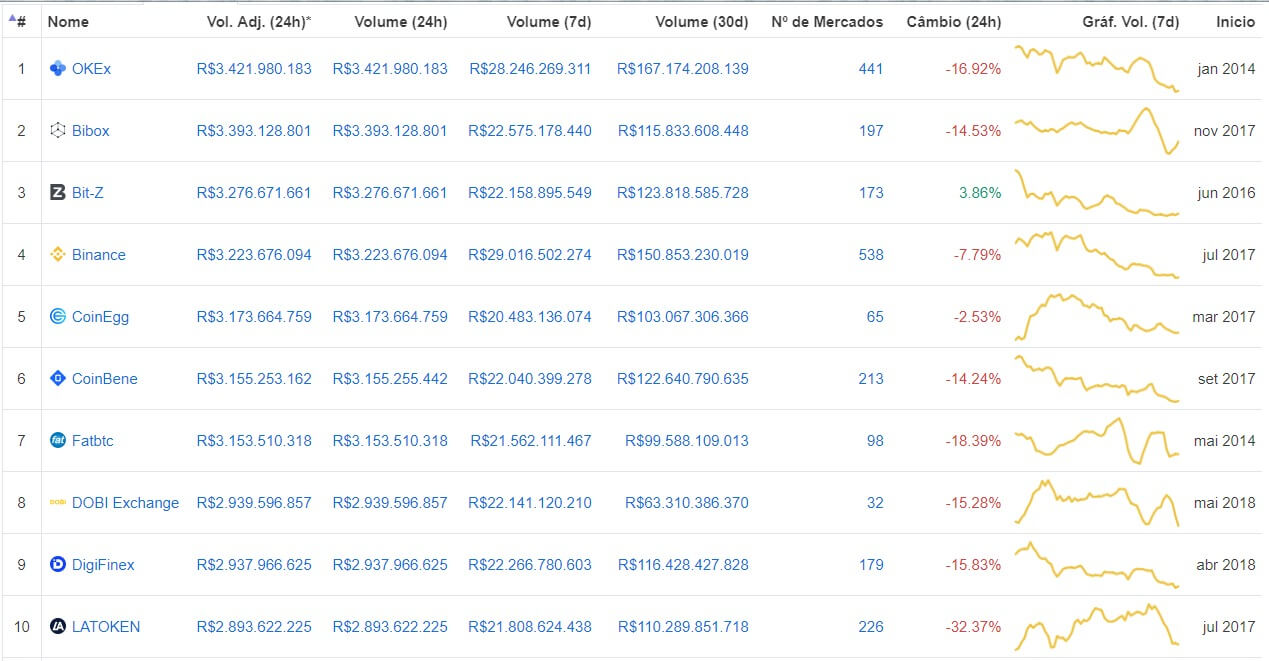Click OKEx start date jan 2014
This screenshot has width=1269, height=661.
point(1226,68)
